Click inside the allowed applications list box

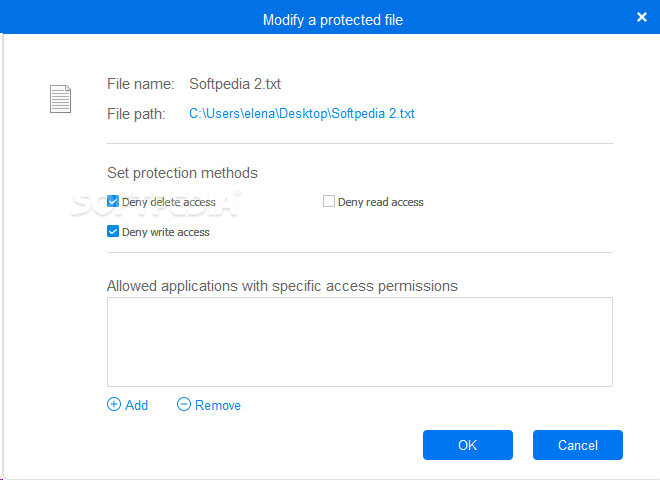click(359, 341)
